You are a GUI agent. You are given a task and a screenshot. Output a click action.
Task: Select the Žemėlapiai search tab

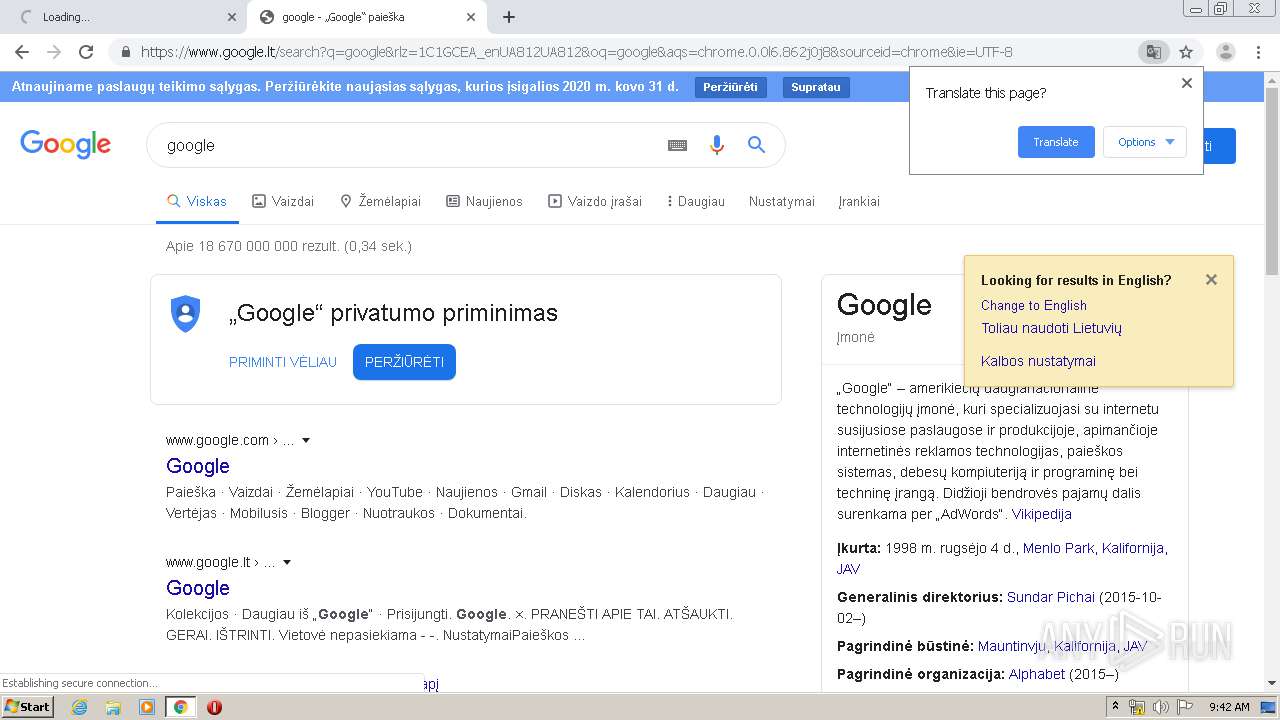tap(380, 201)
